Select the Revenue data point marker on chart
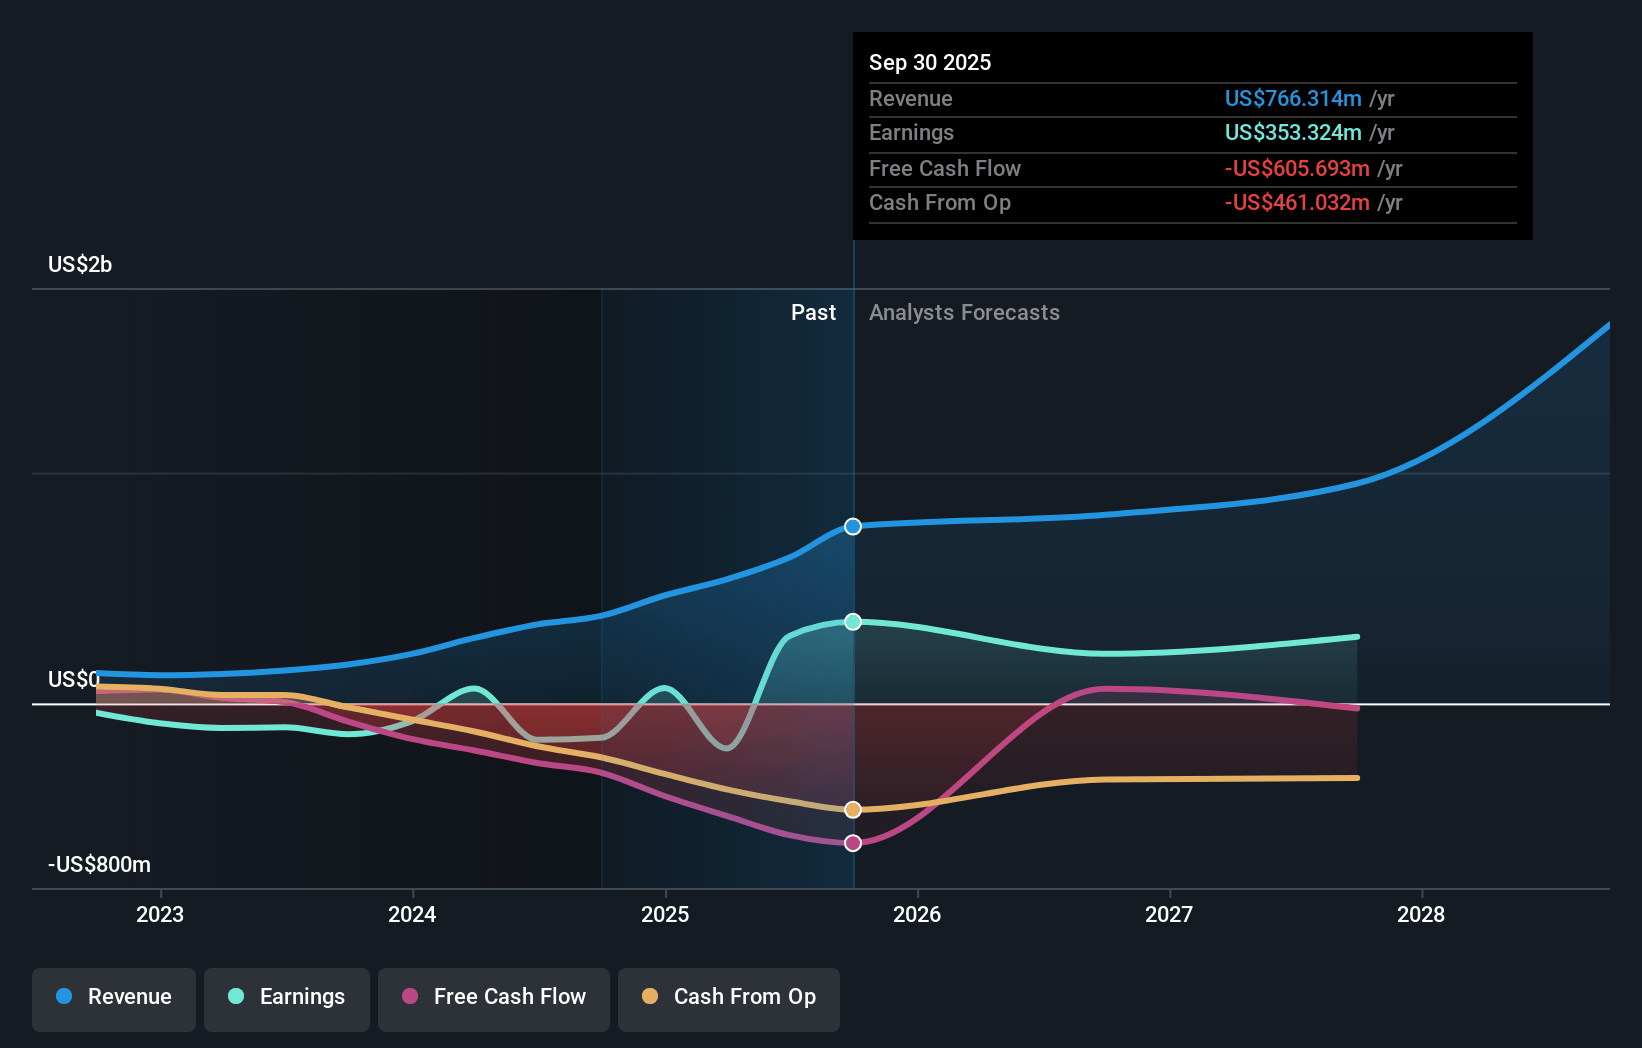The image size is (1642, 1048). (853, 526)
